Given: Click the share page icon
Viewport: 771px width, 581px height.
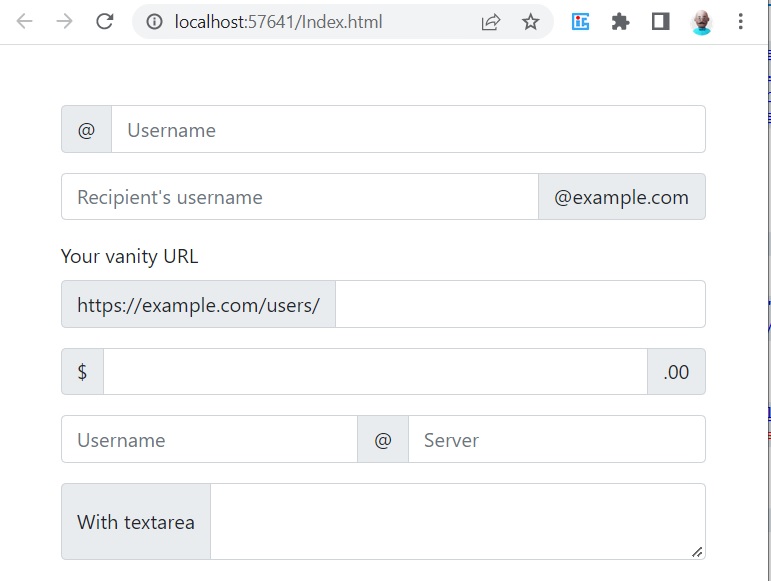Looking at the screenshot, I should [490, 22].
